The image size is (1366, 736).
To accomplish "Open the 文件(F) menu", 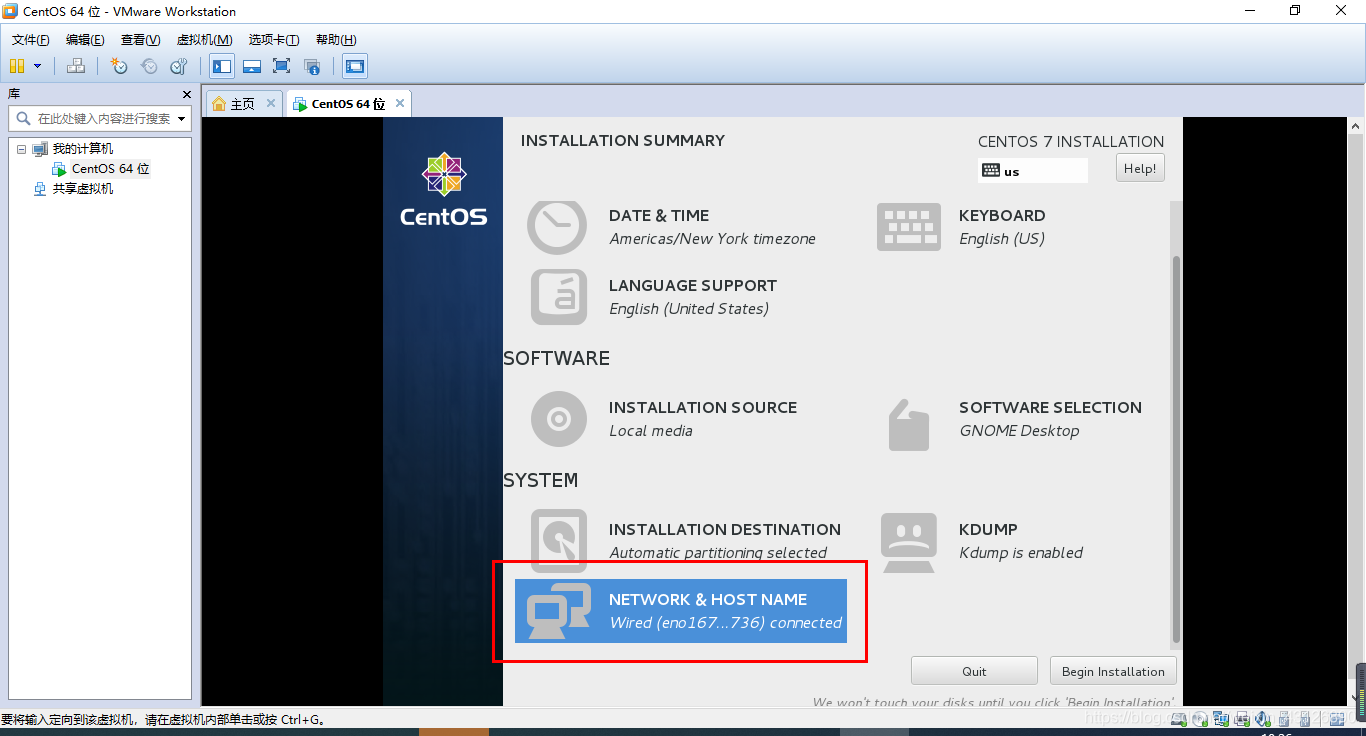I will point(31,40).
